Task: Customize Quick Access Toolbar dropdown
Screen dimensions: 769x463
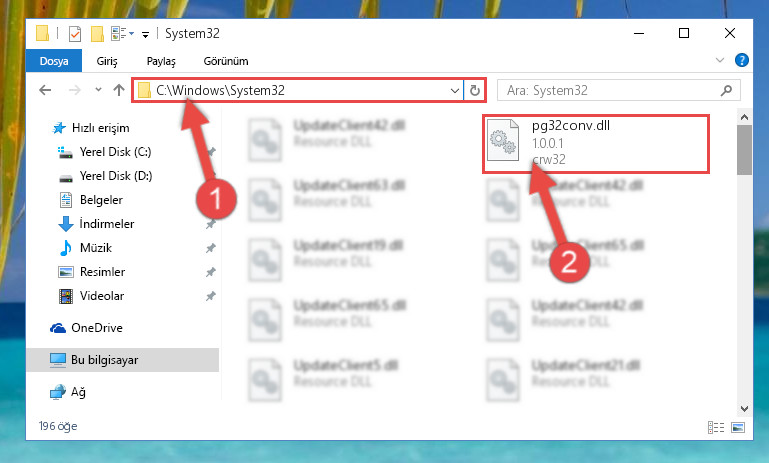Action: tap(145, 34)
